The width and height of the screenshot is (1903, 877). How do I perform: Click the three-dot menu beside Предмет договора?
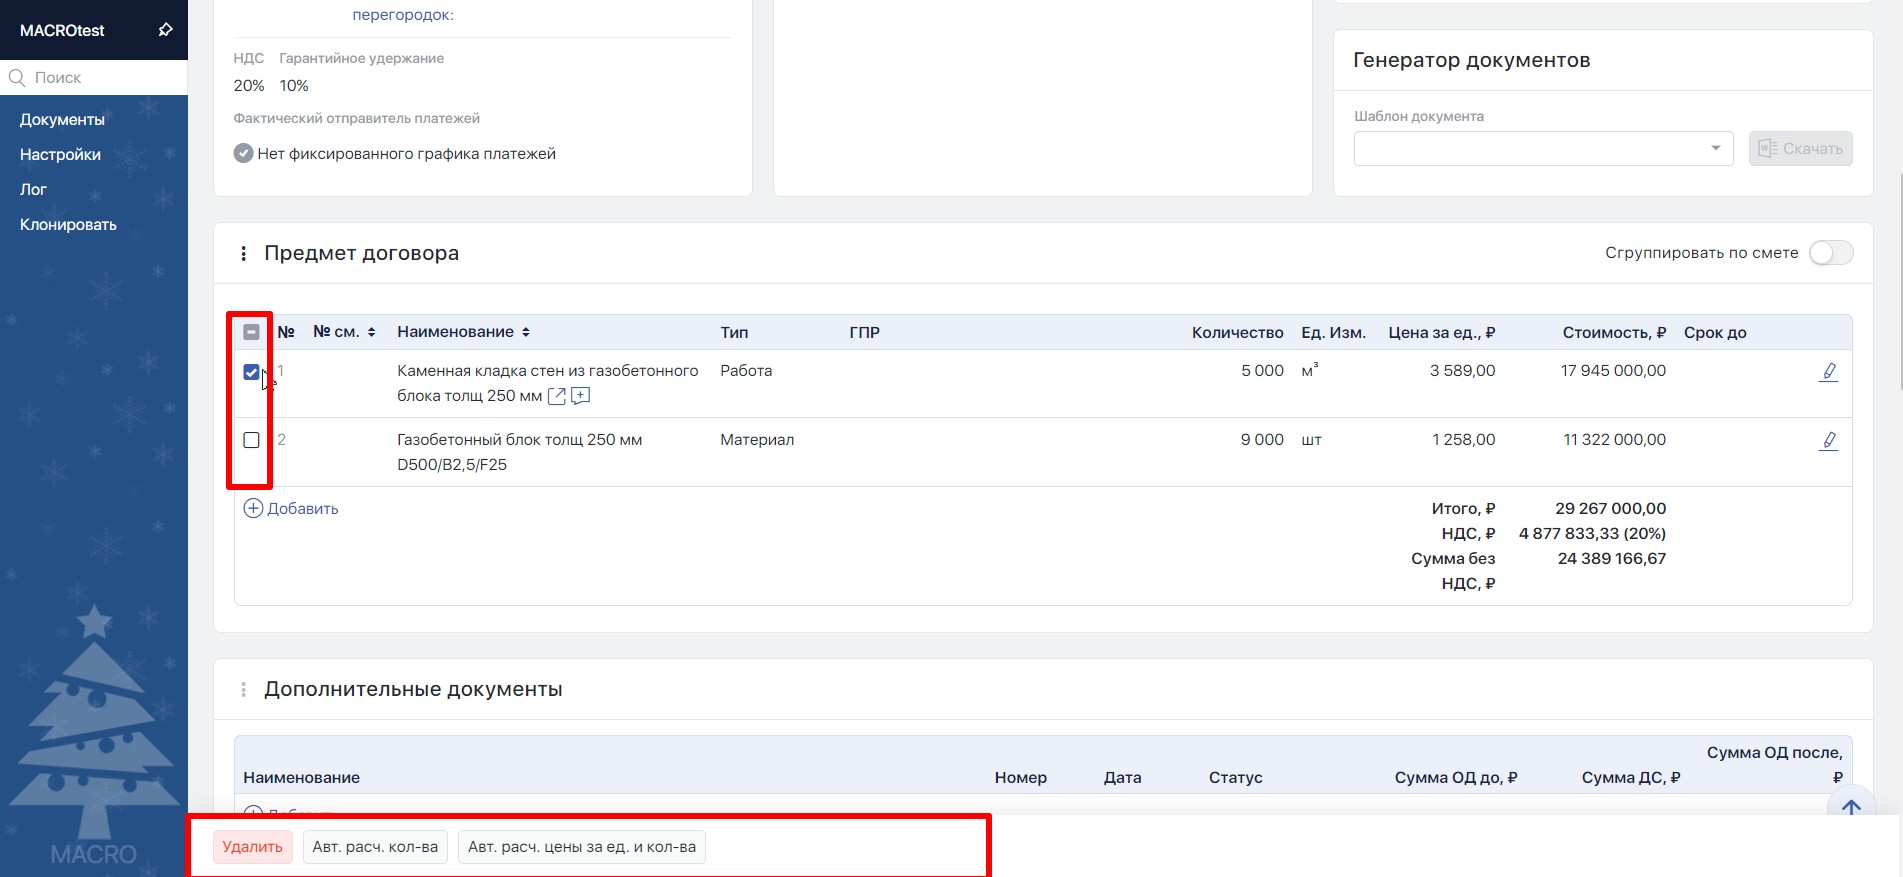[x=243, y=254]
